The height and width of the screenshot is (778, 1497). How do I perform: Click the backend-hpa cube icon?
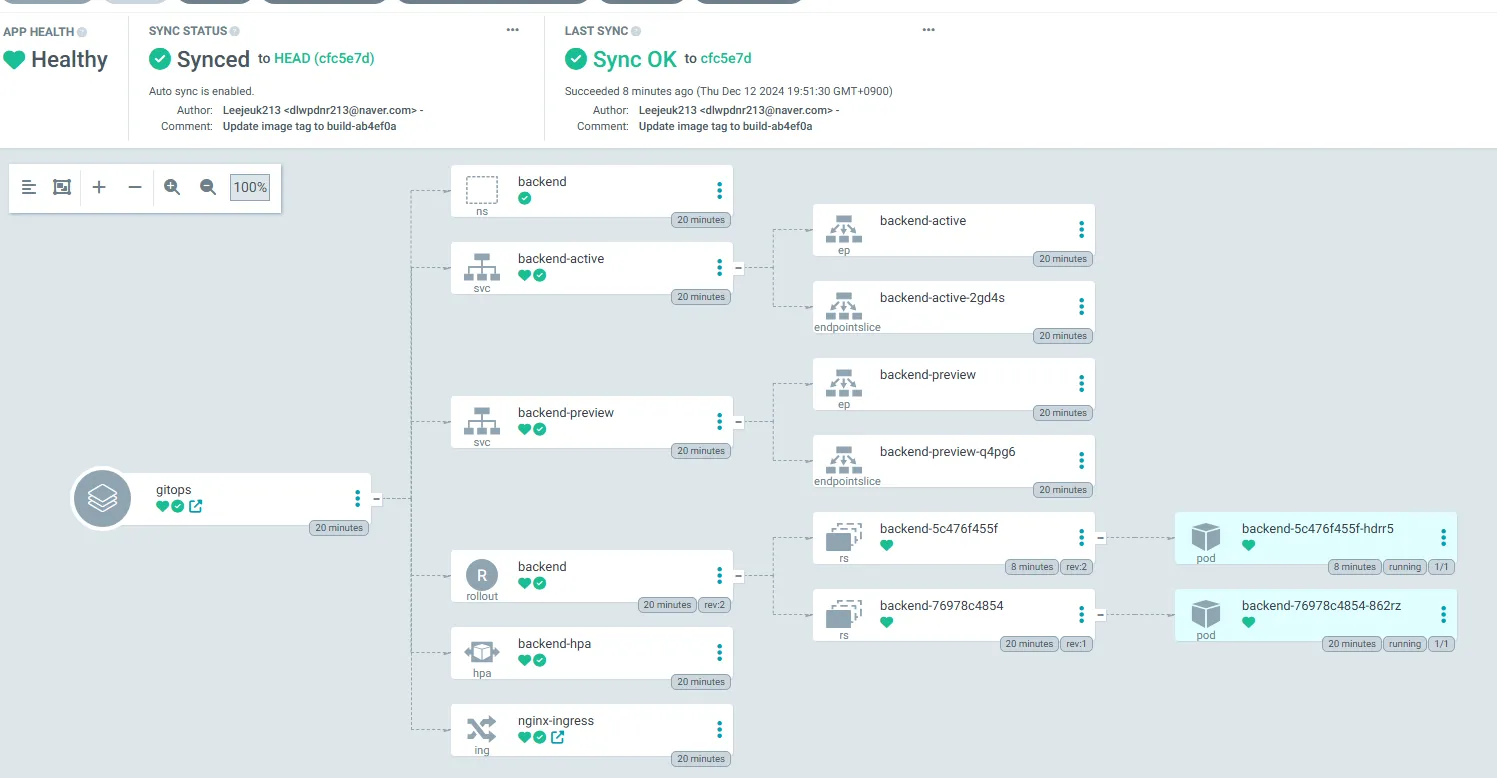tap(482, 652)
